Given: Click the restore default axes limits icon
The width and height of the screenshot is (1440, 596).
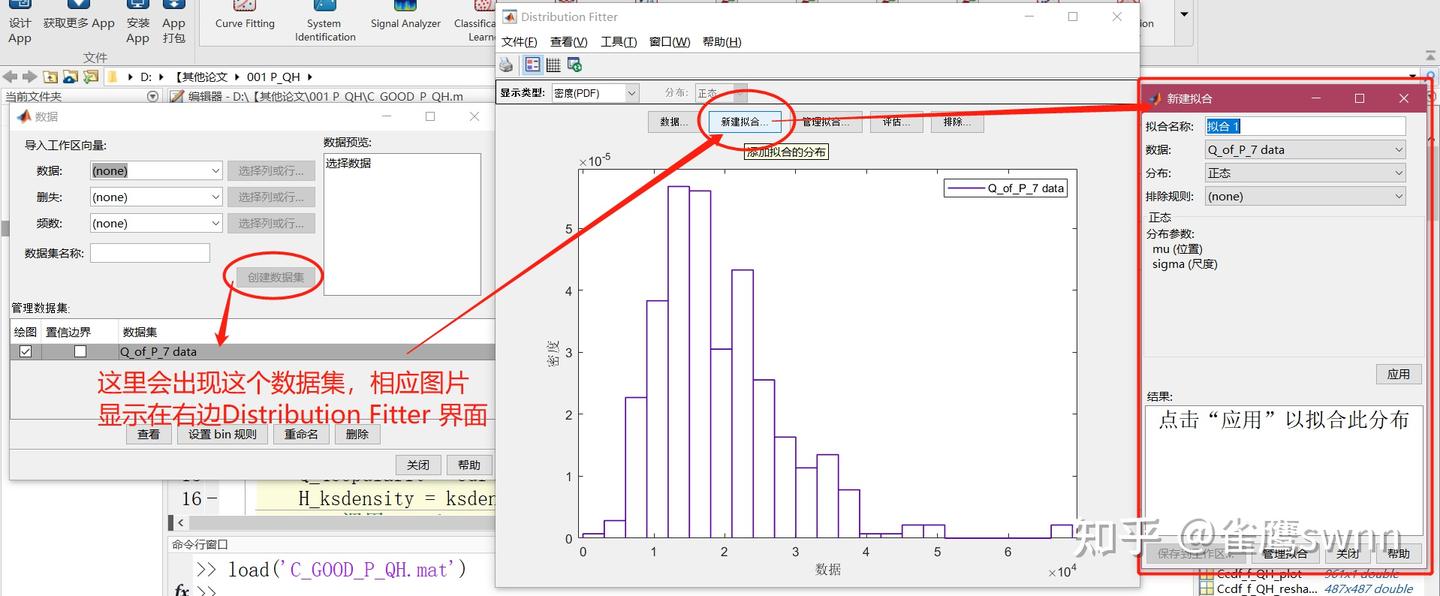Looking at the screenshot, I should pyautogui.click(x=574, y=65).
